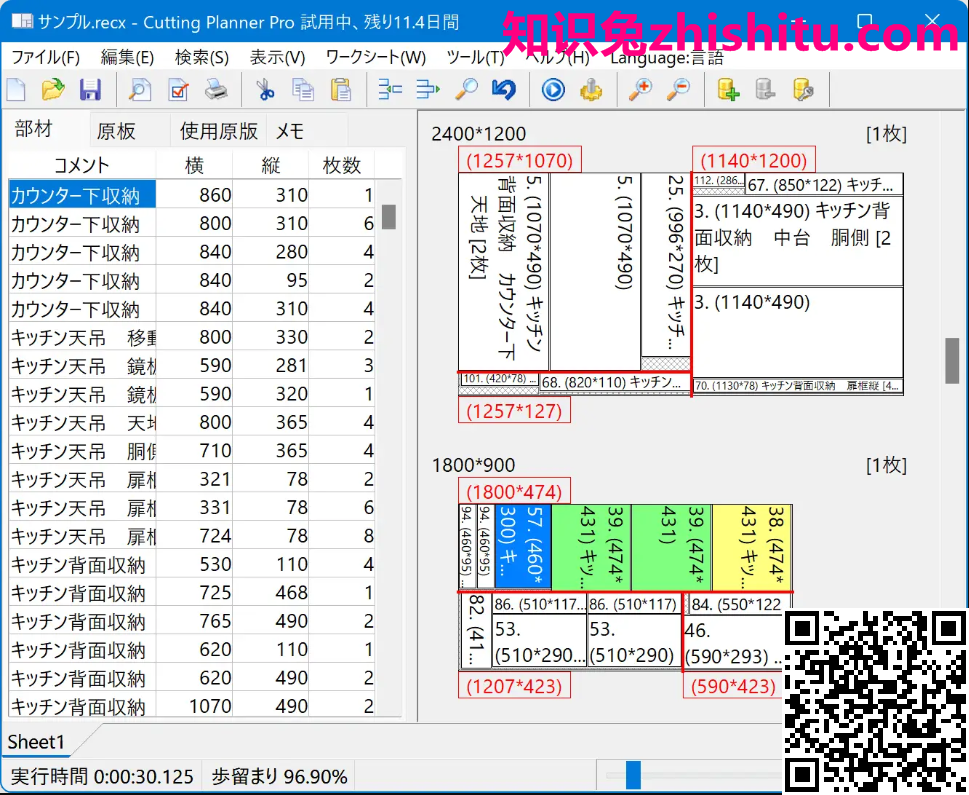Image resolution: width=969 pixels, height=795 pixels.
Task: Click the New file toolbar icon
Action: (17, 90)
